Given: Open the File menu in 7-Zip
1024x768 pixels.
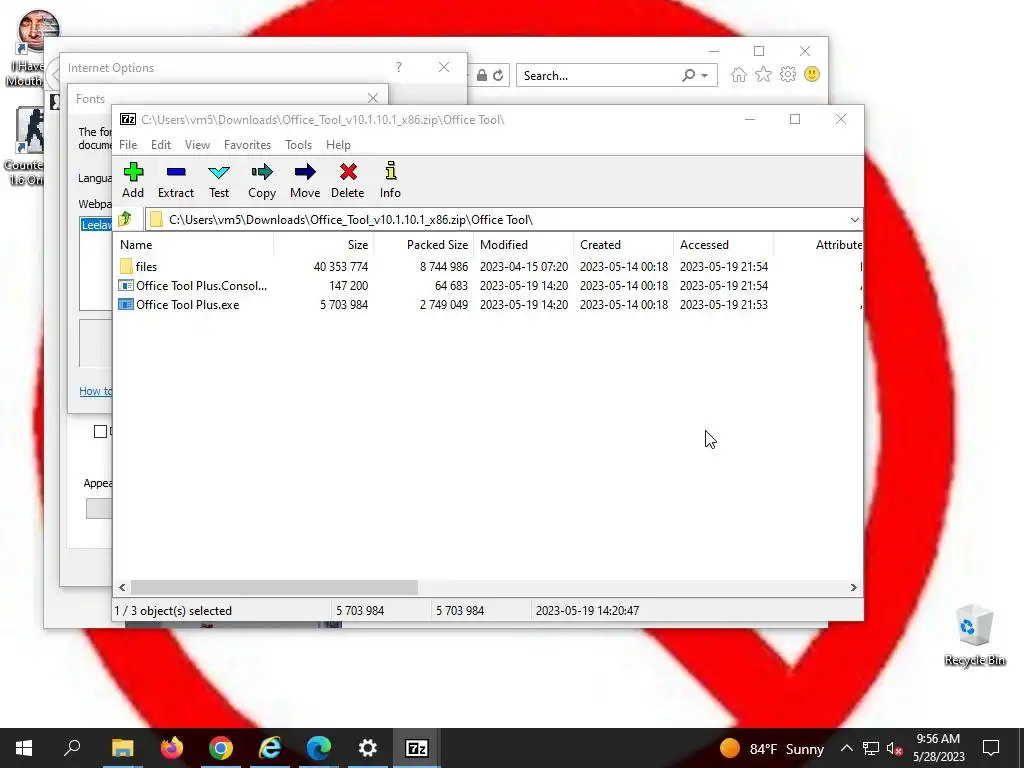Looking at the screenshot, I should [x=128, y=145].
